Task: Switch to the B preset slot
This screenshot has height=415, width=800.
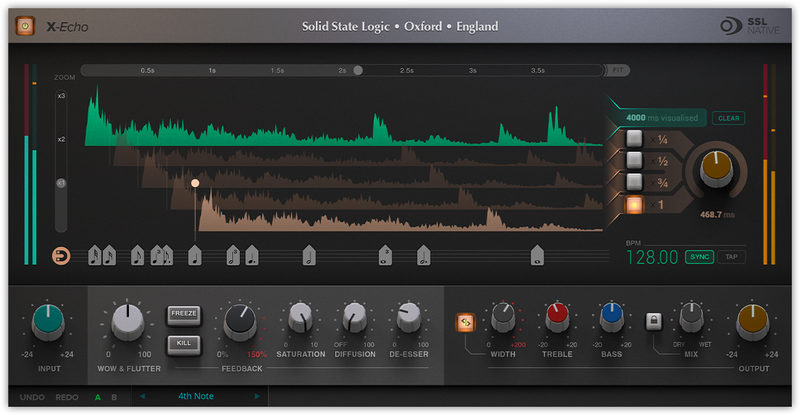Action: click(x=114, y=397)
